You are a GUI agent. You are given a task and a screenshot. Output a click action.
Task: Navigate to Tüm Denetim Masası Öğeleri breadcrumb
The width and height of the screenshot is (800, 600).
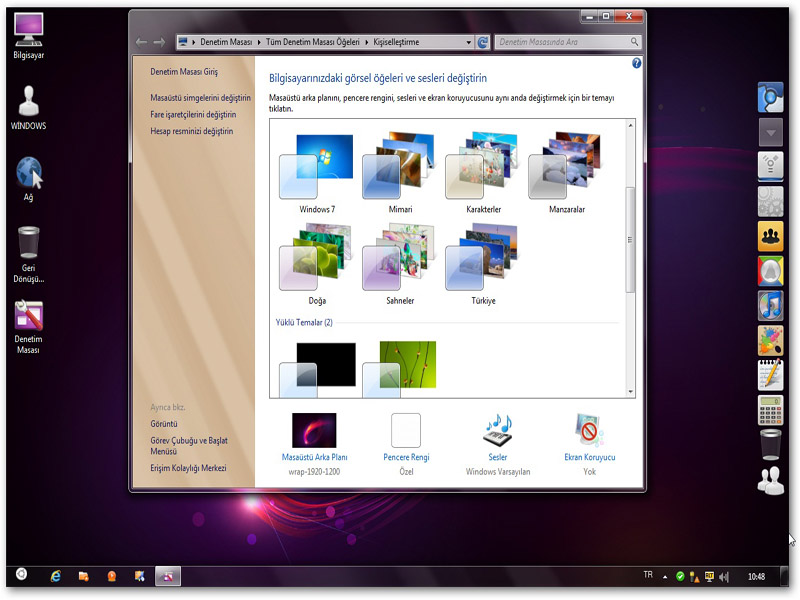[313, 43]
